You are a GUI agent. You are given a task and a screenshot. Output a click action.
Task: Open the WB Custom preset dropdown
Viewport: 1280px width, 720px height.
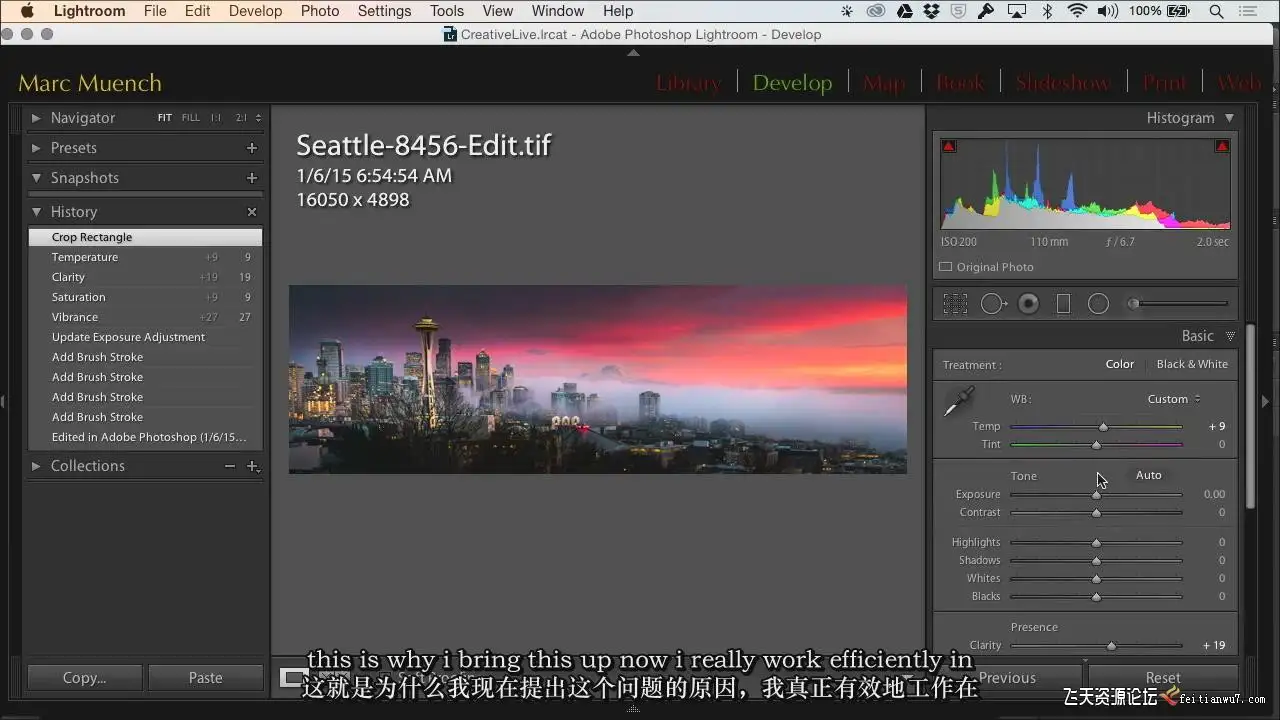click(1174, 399)
